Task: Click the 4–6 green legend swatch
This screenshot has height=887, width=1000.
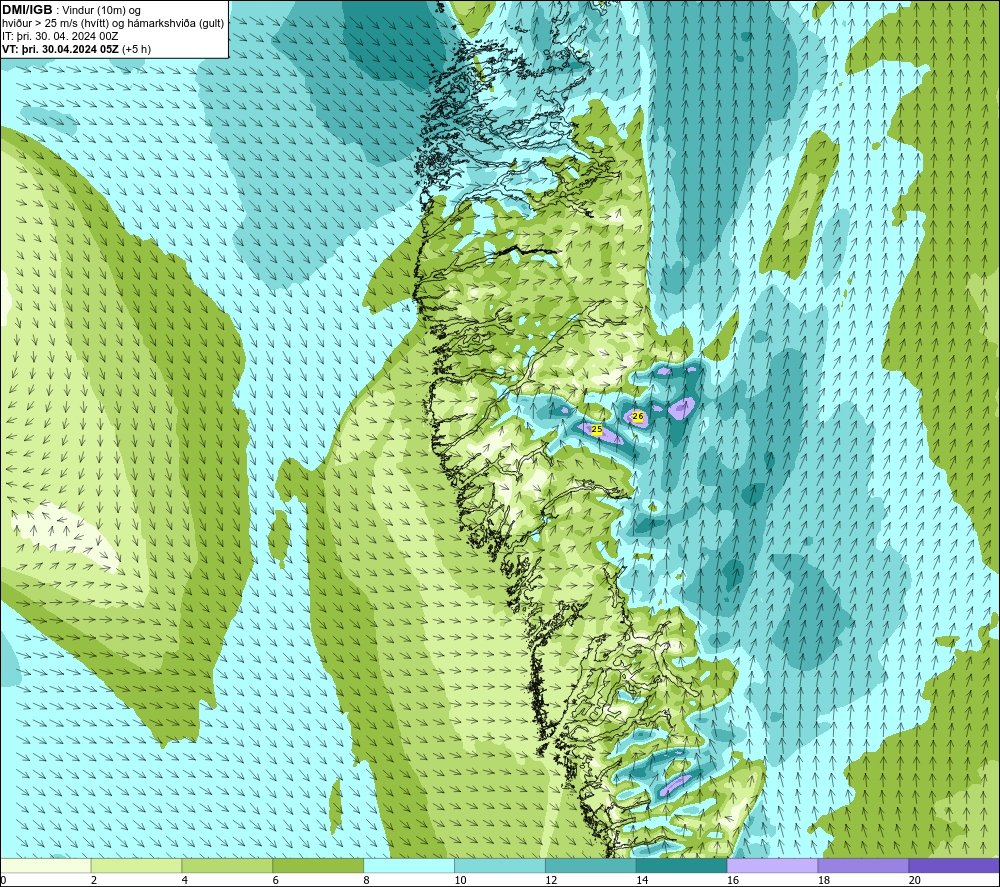Action: pyautogui.click(x=227, y=865)
